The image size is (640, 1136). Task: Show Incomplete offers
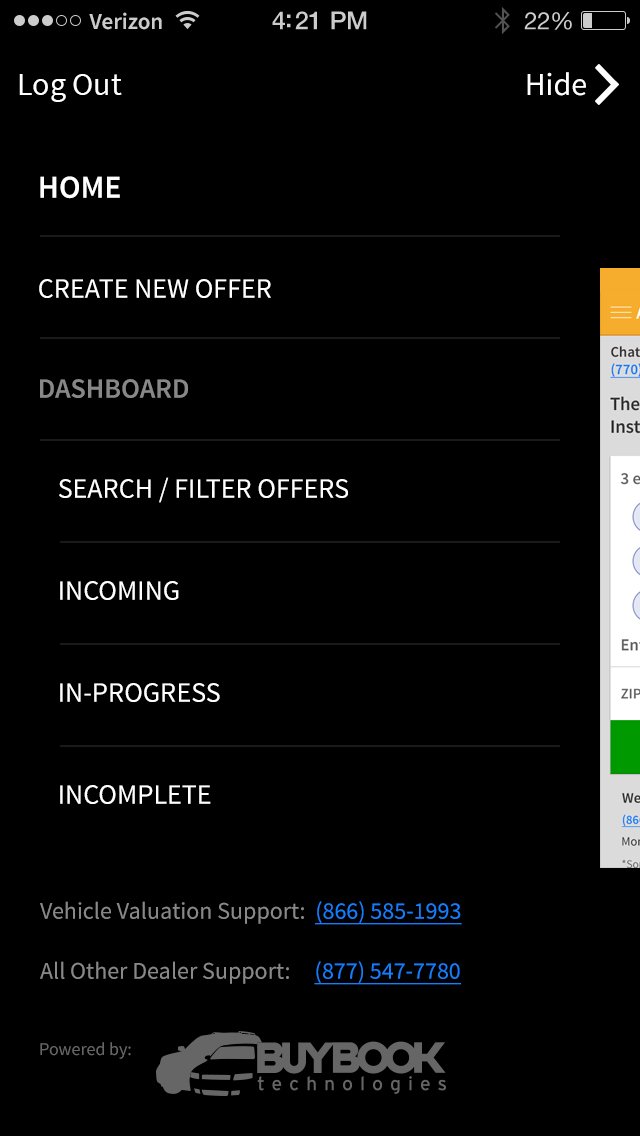(x=135, y=795)
